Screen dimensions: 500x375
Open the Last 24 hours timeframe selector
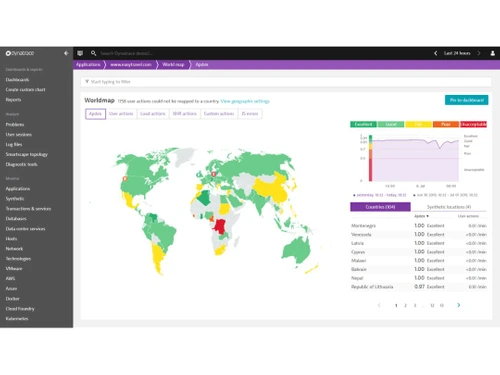point(457,53)
